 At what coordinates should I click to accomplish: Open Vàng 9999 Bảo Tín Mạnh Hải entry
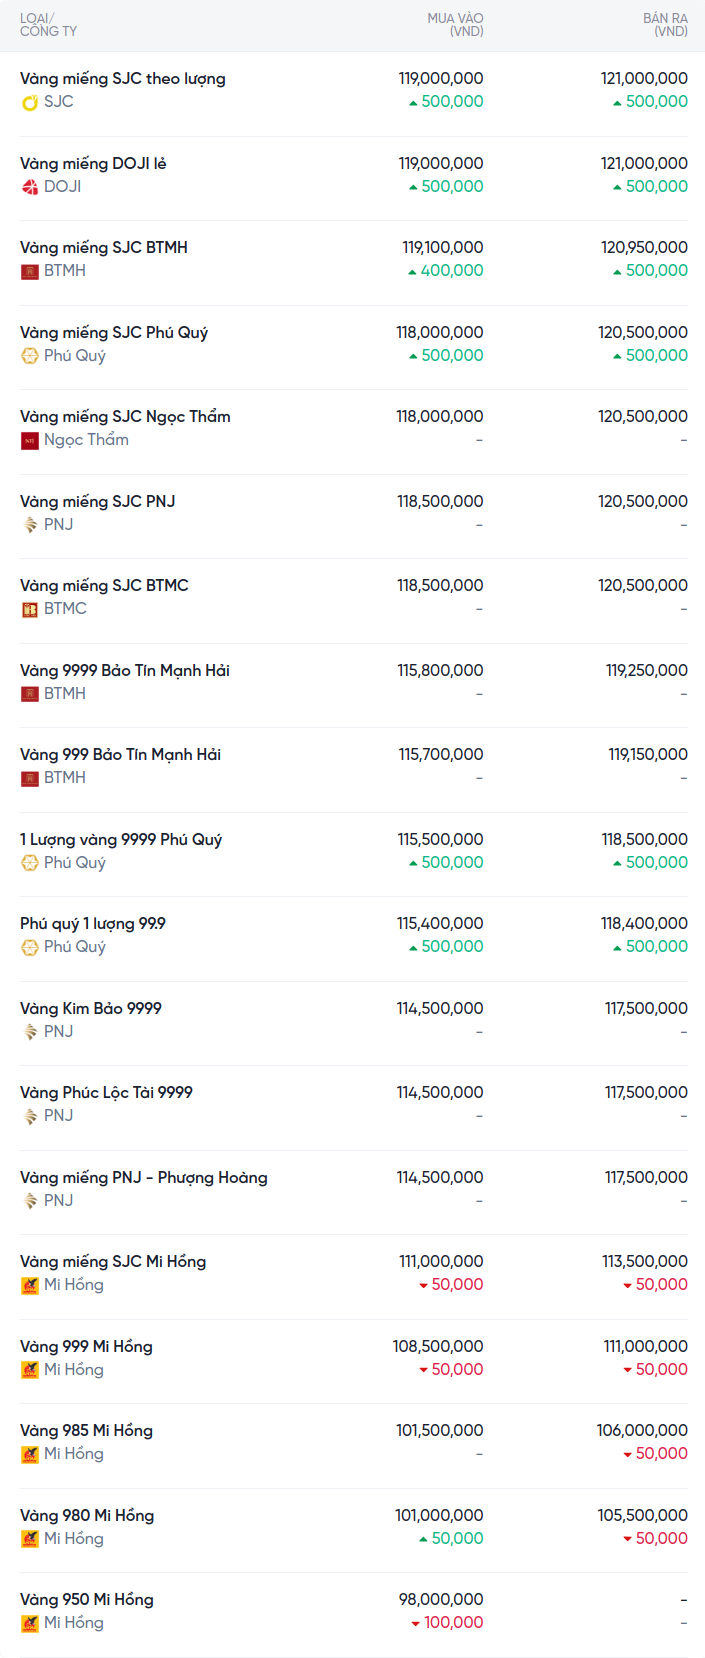pyautogui.click(x=124, y=670)
